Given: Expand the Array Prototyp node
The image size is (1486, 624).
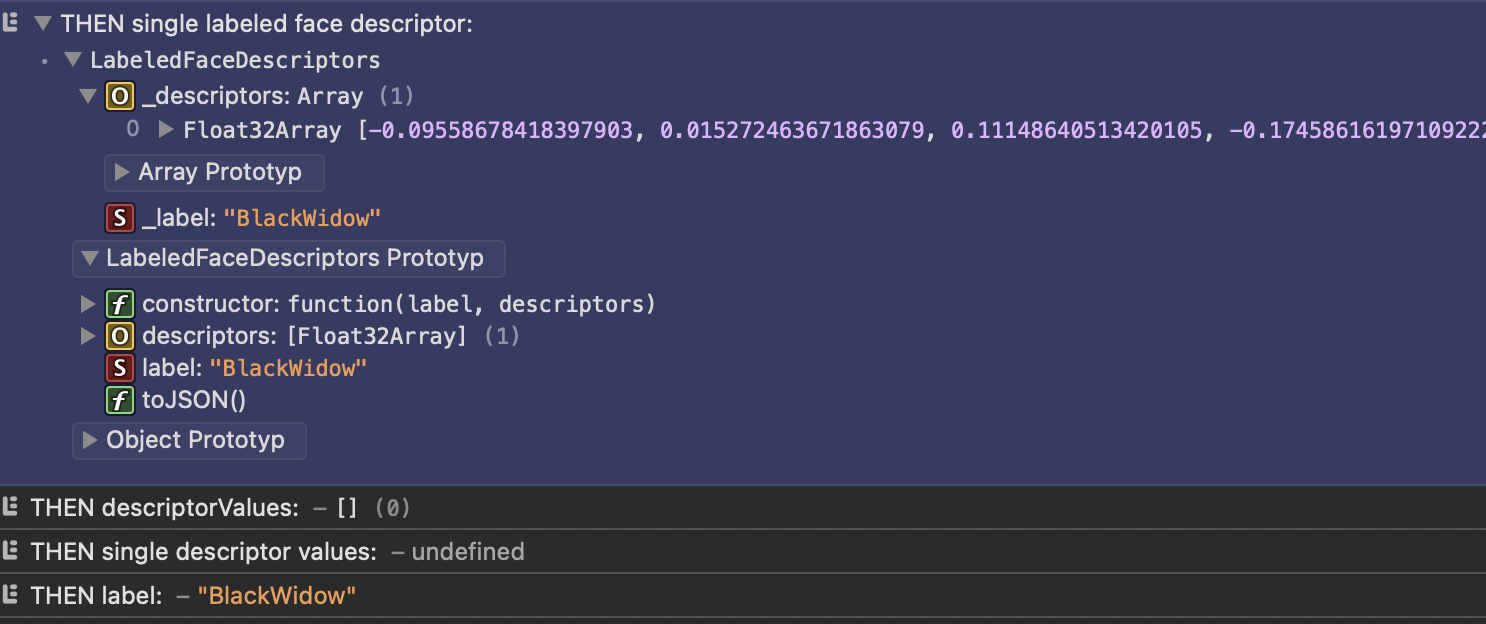Looking at the screenshot, I should tap(123, 172).
